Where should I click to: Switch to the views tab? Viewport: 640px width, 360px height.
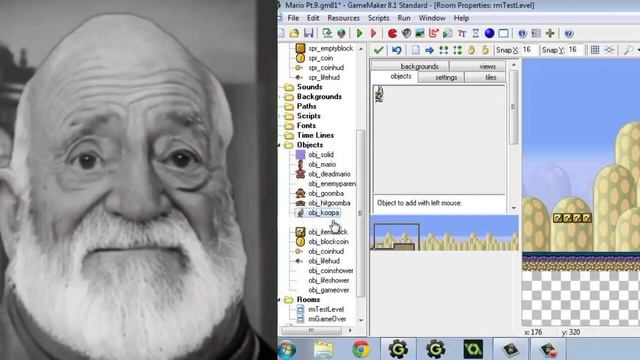pyautogui.click(x=478, y=66)
